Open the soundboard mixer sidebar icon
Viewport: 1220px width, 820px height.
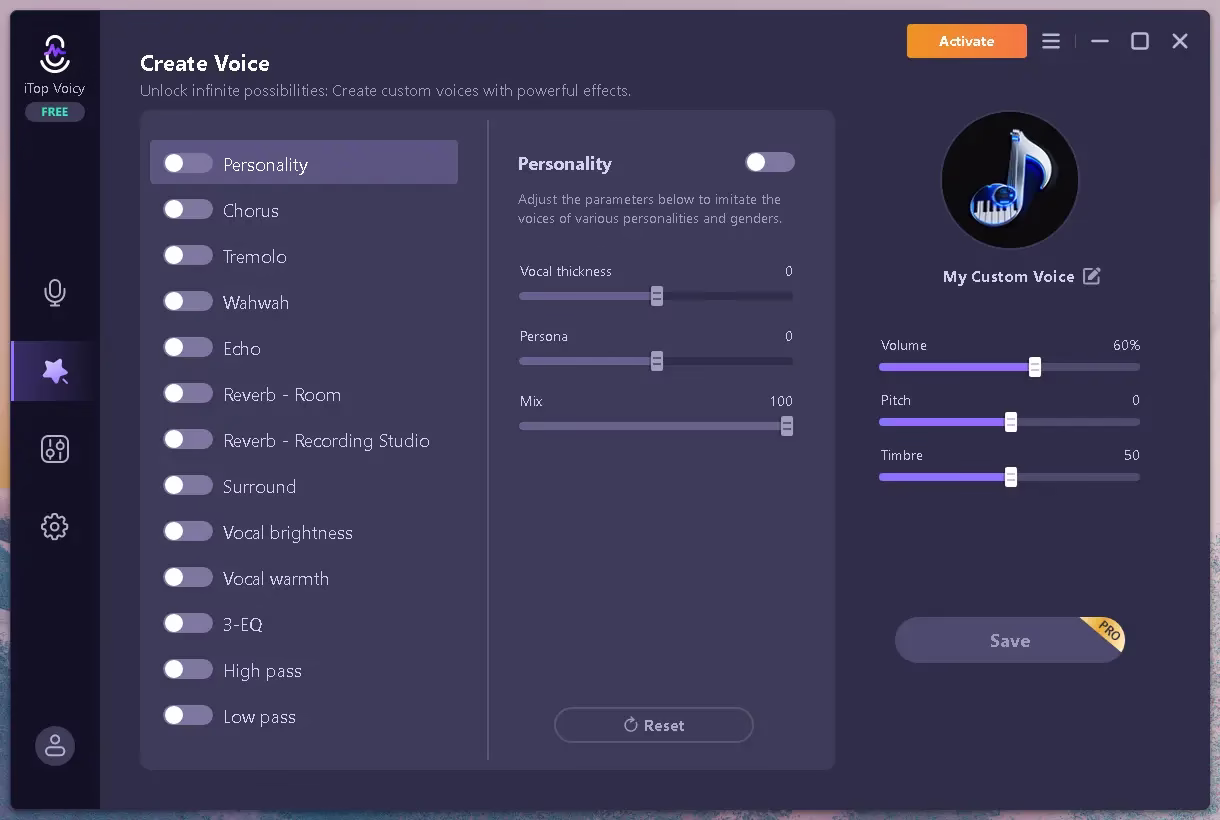point(55,449)
